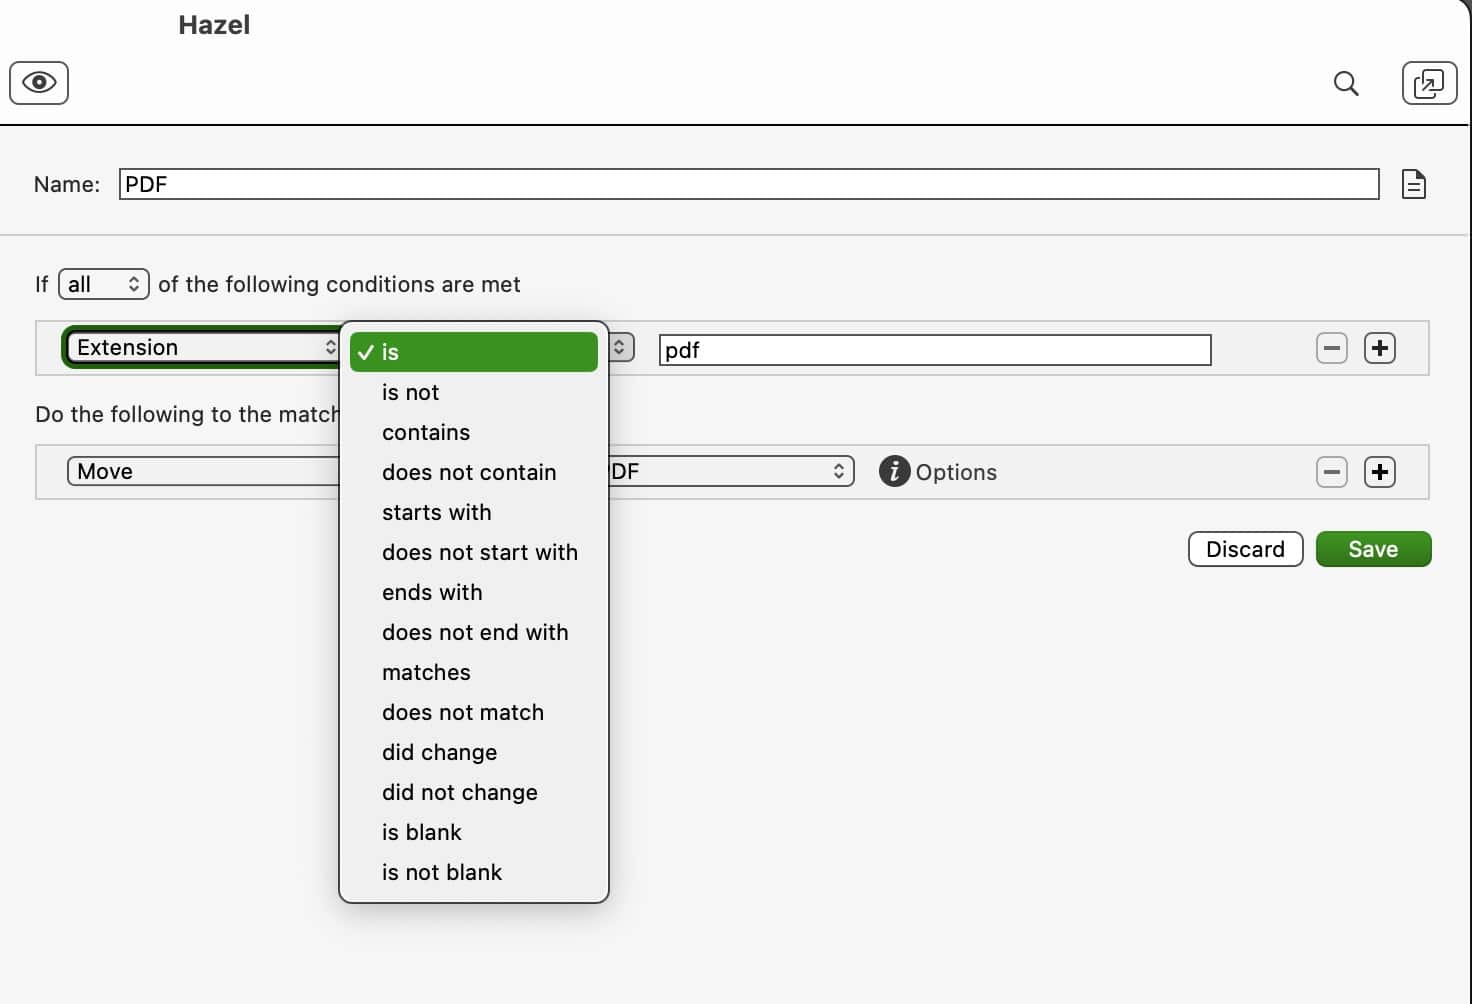Choose 'does not match' operator

coord(463,712)
